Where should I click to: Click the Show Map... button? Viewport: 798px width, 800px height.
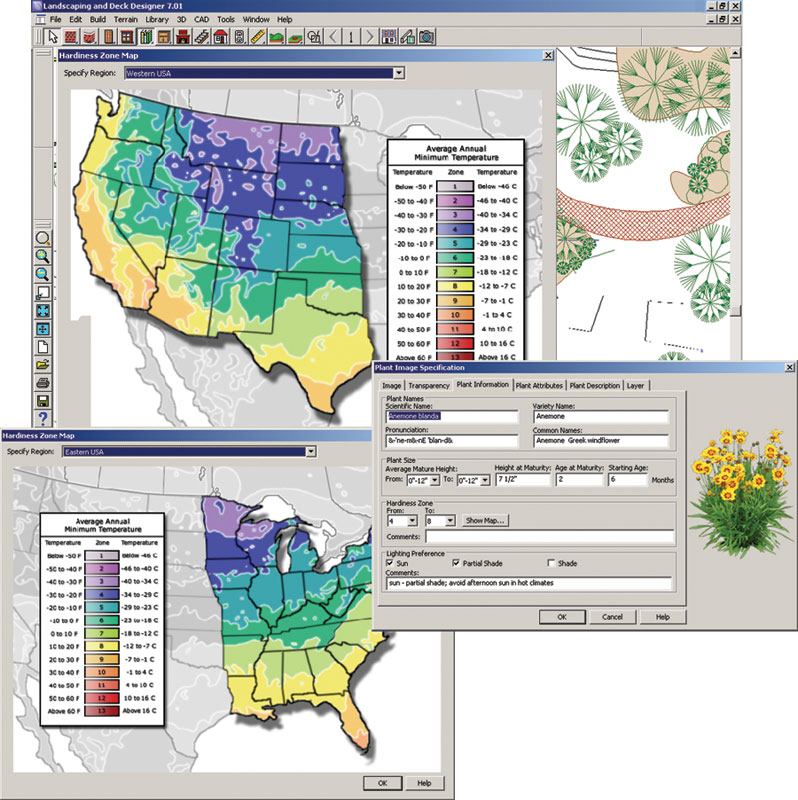[486, 521]
